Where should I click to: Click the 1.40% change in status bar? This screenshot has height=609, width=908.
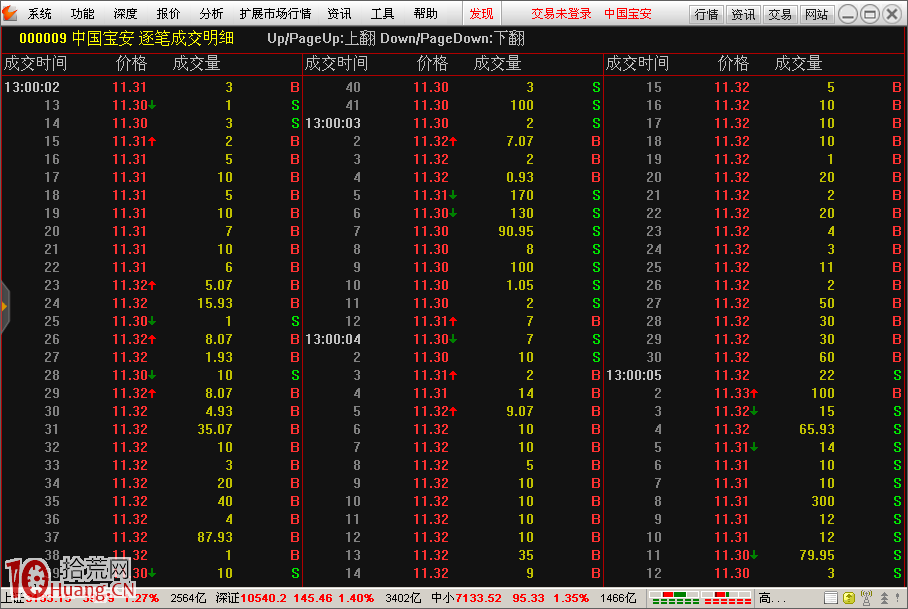[356, 598]
